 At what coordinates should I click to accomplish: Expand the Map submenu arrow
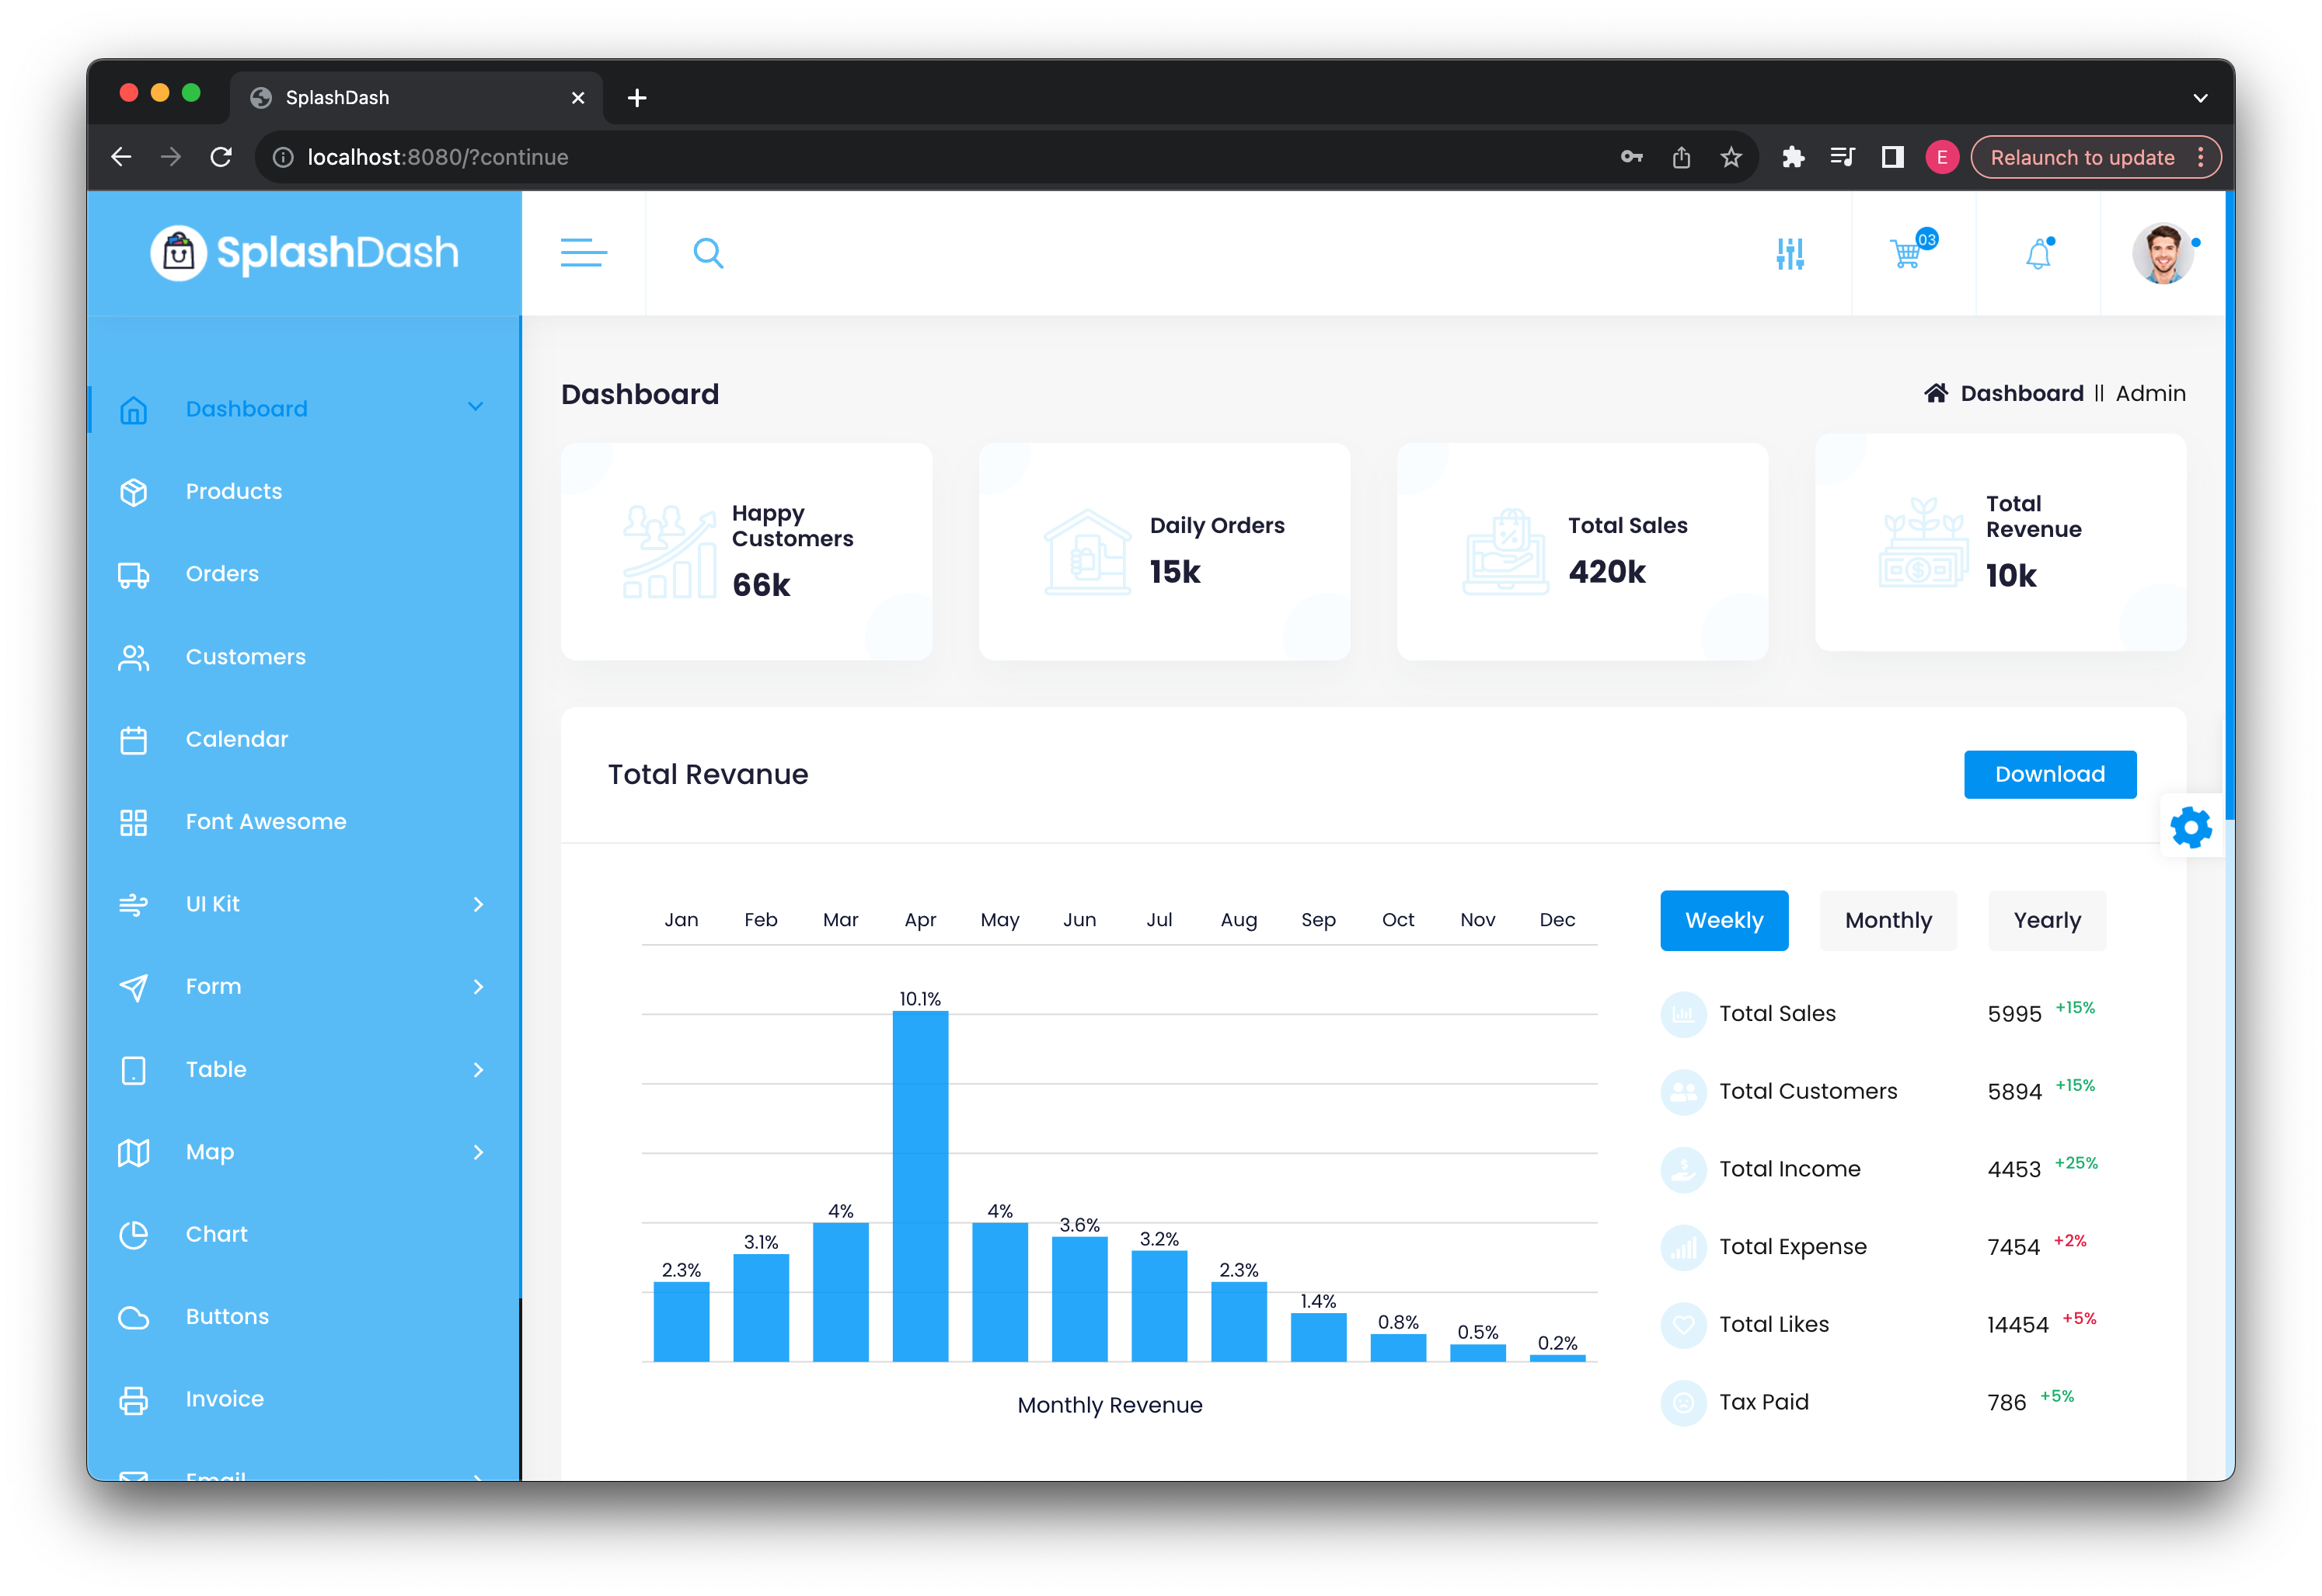click(478, 1152)
